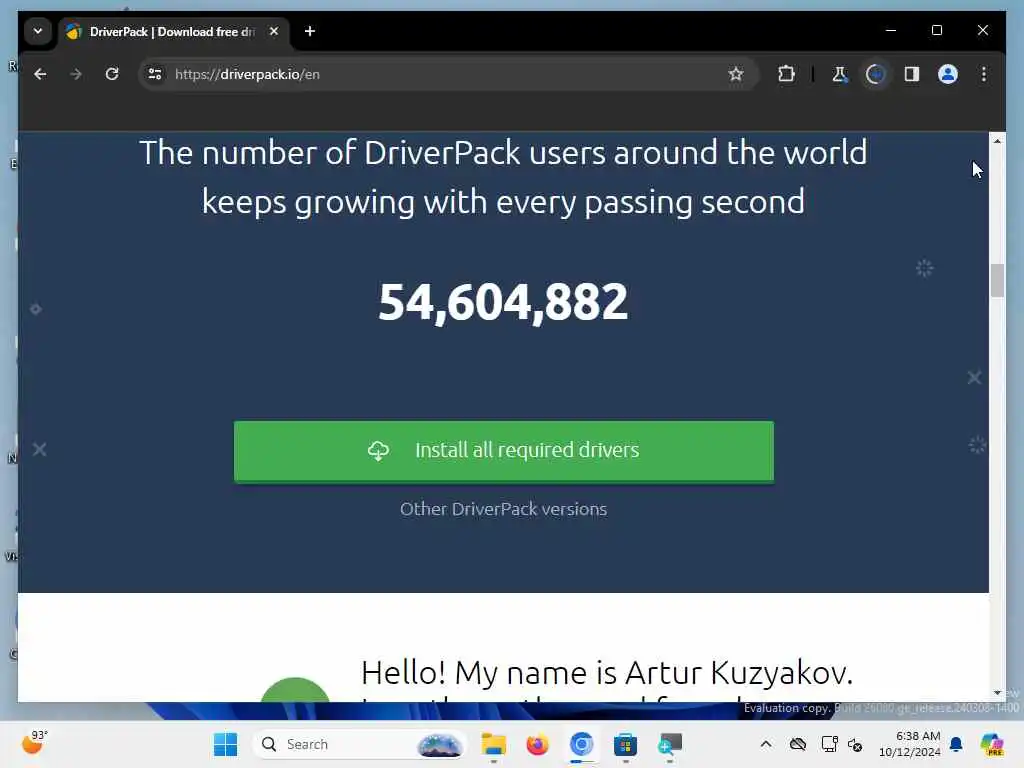
Task: Open Other DriverPack versions link
Action: pyautogui.click(x=504, y=509)
